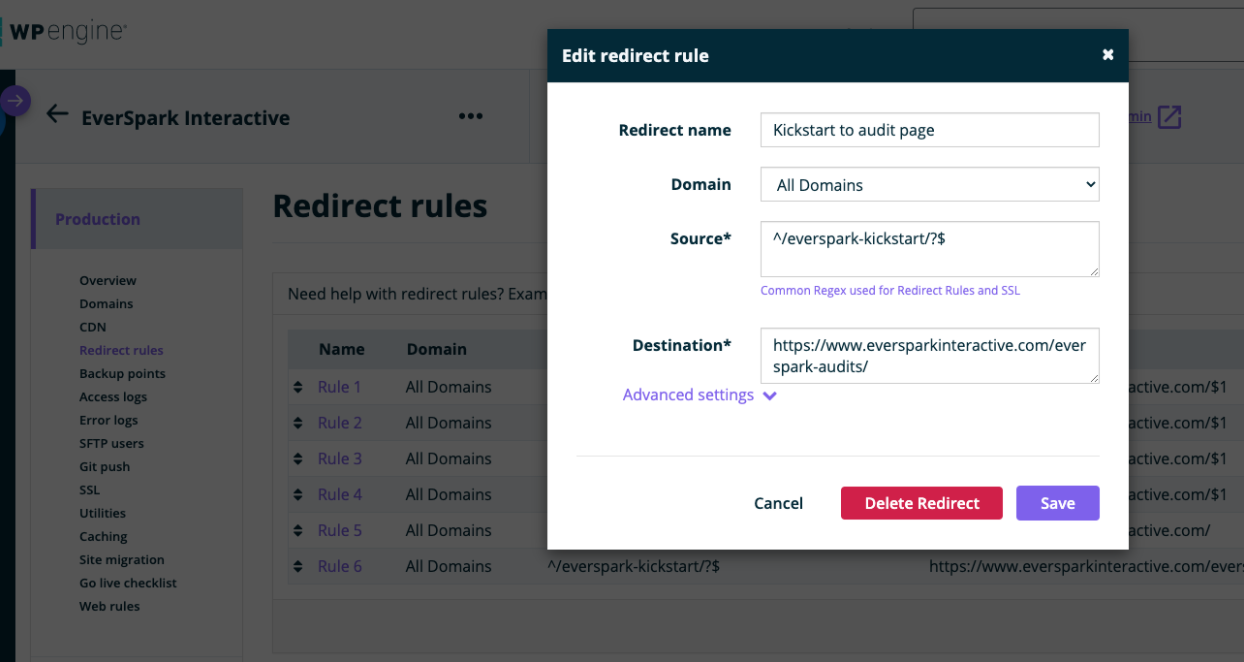The width and height of the screenshot is (1244, 662).
Task: Expand Advanced settings
Action: click(699, 395)
